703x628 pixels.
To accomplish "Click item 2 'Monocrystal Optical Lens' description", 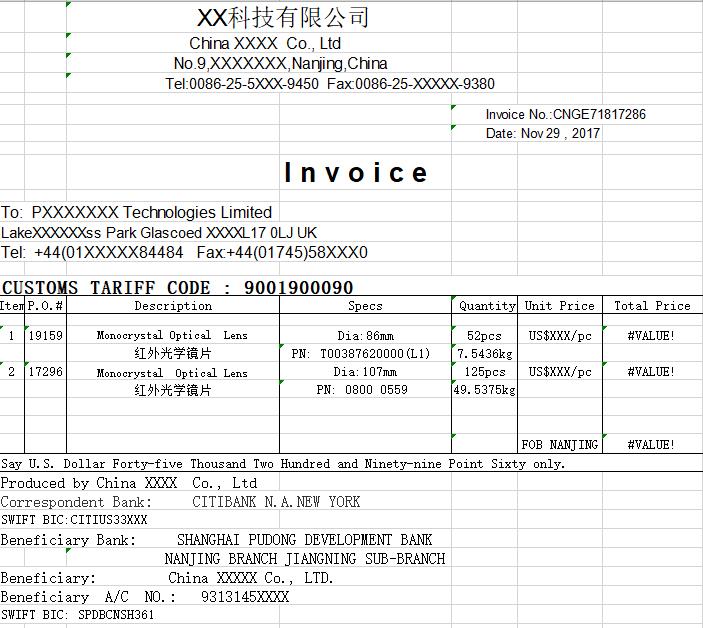I will pos(172,373).
